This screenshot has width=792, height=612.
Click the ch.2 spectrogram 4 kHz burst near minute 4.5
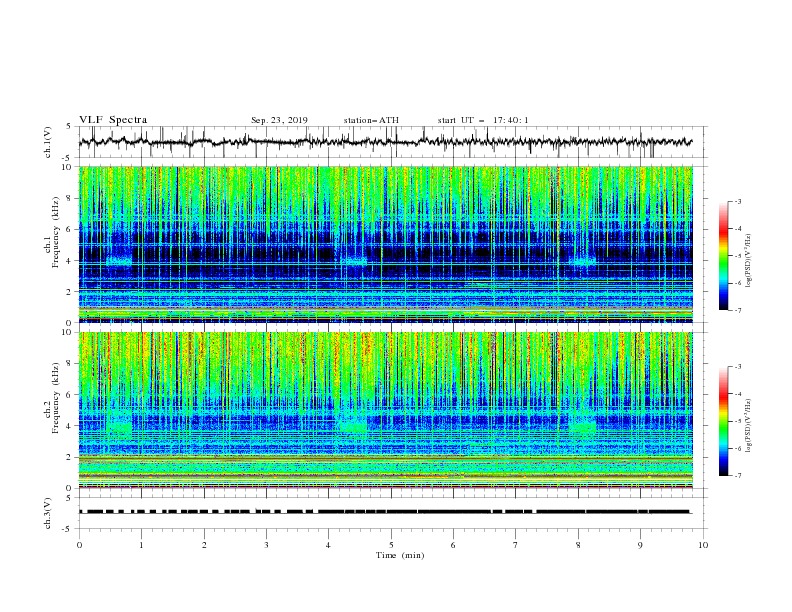[x=352, y=426]
